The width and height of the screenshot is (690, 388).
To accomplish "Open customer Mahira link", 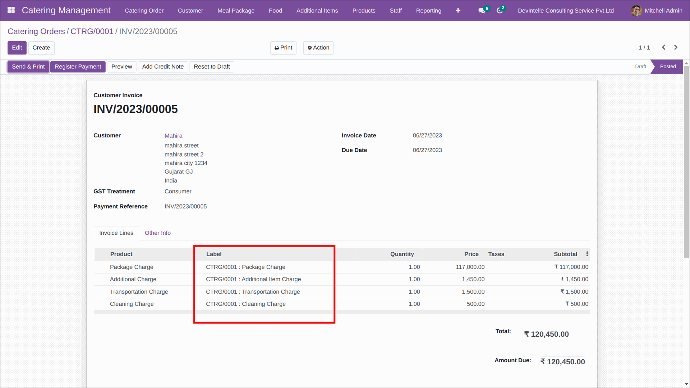I will click(173, 136).
